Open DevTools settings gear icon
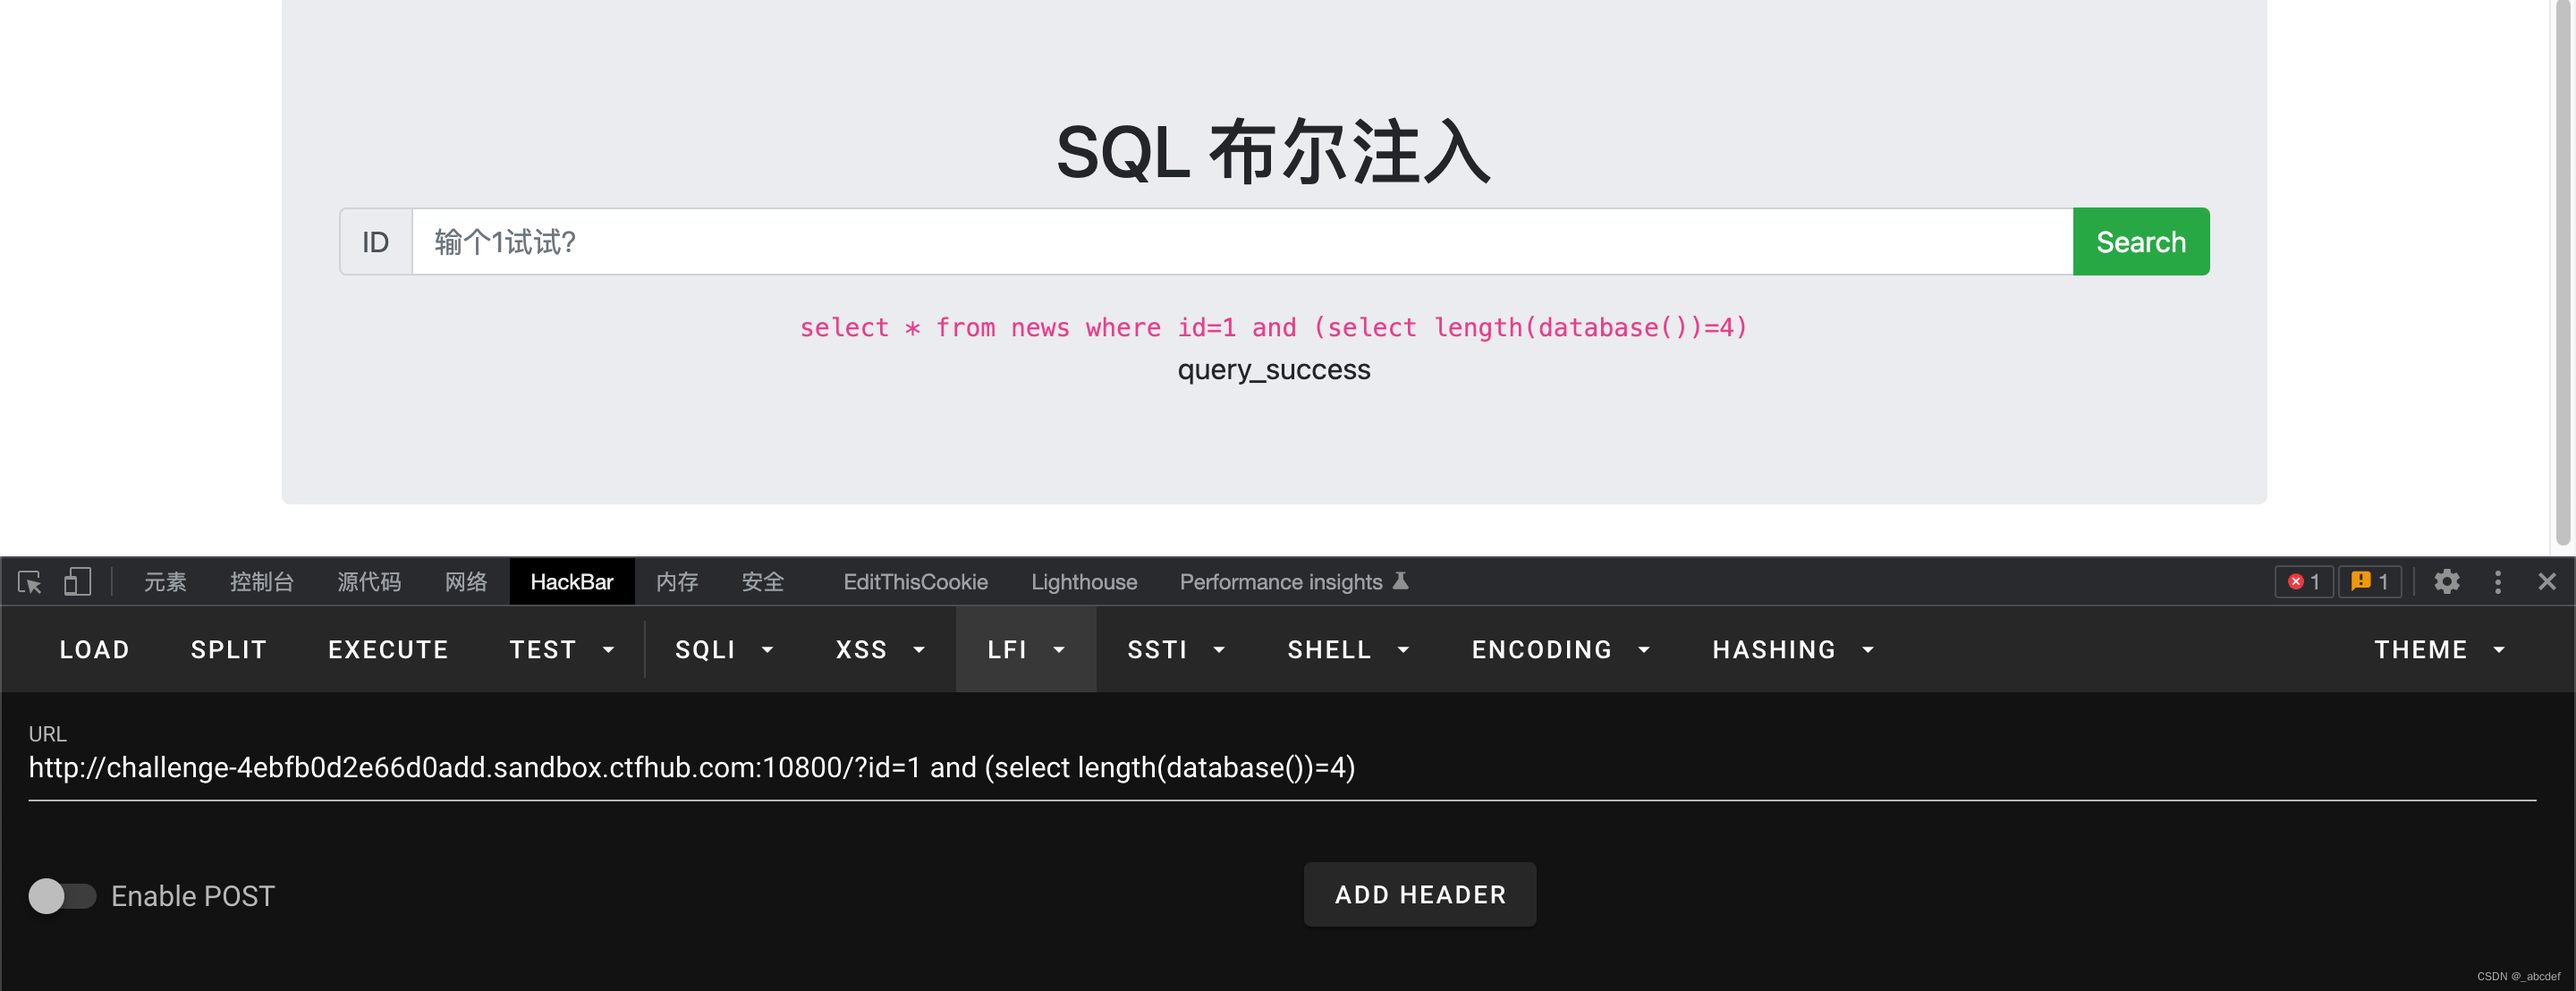This screenshot has height=991, width=2576. pos(2446,582)
